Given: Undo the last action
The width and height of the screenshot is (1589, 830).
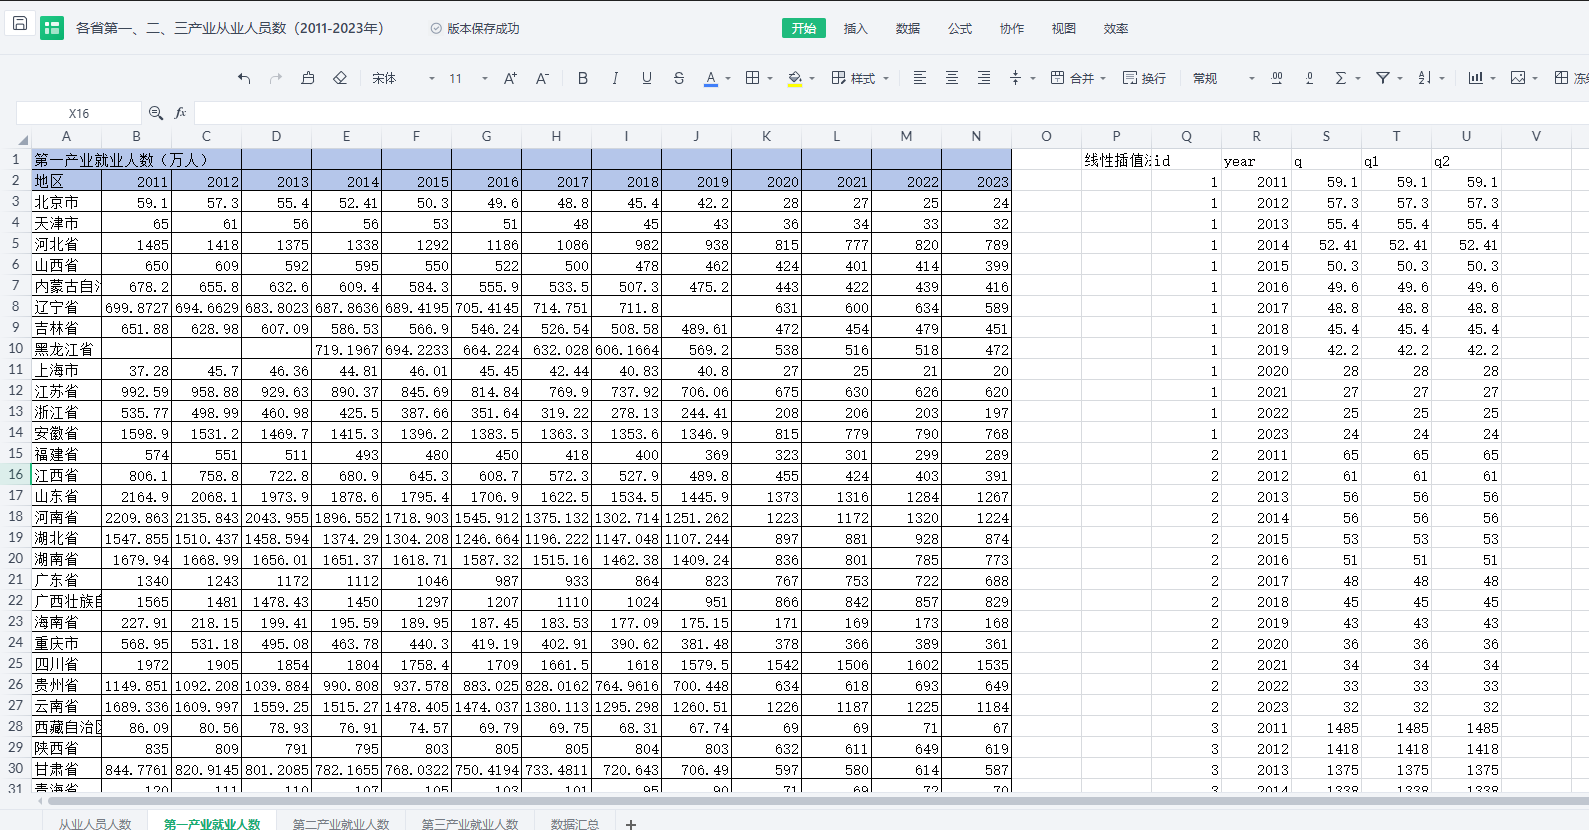Looking at the screenshot, I should [x=244, y=78].
